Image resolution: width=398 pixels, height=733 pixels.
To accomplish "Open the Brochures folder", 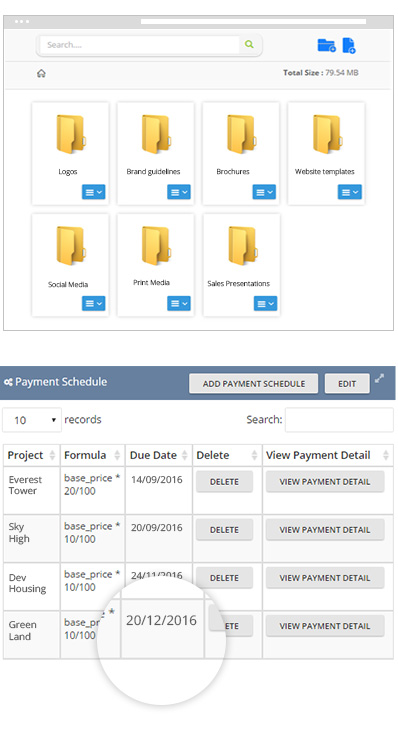I will click(241, 135).
